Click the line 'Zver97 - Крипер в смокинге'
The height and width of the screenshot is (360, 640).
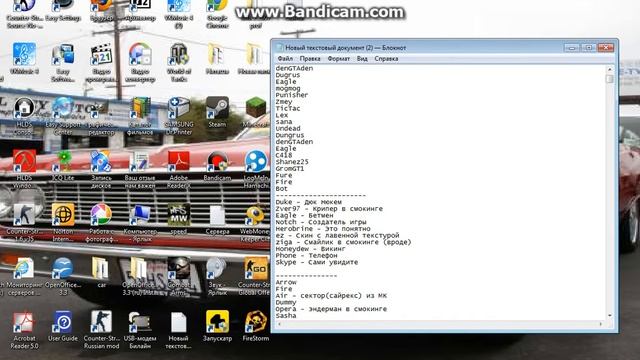tap(329, 209)
